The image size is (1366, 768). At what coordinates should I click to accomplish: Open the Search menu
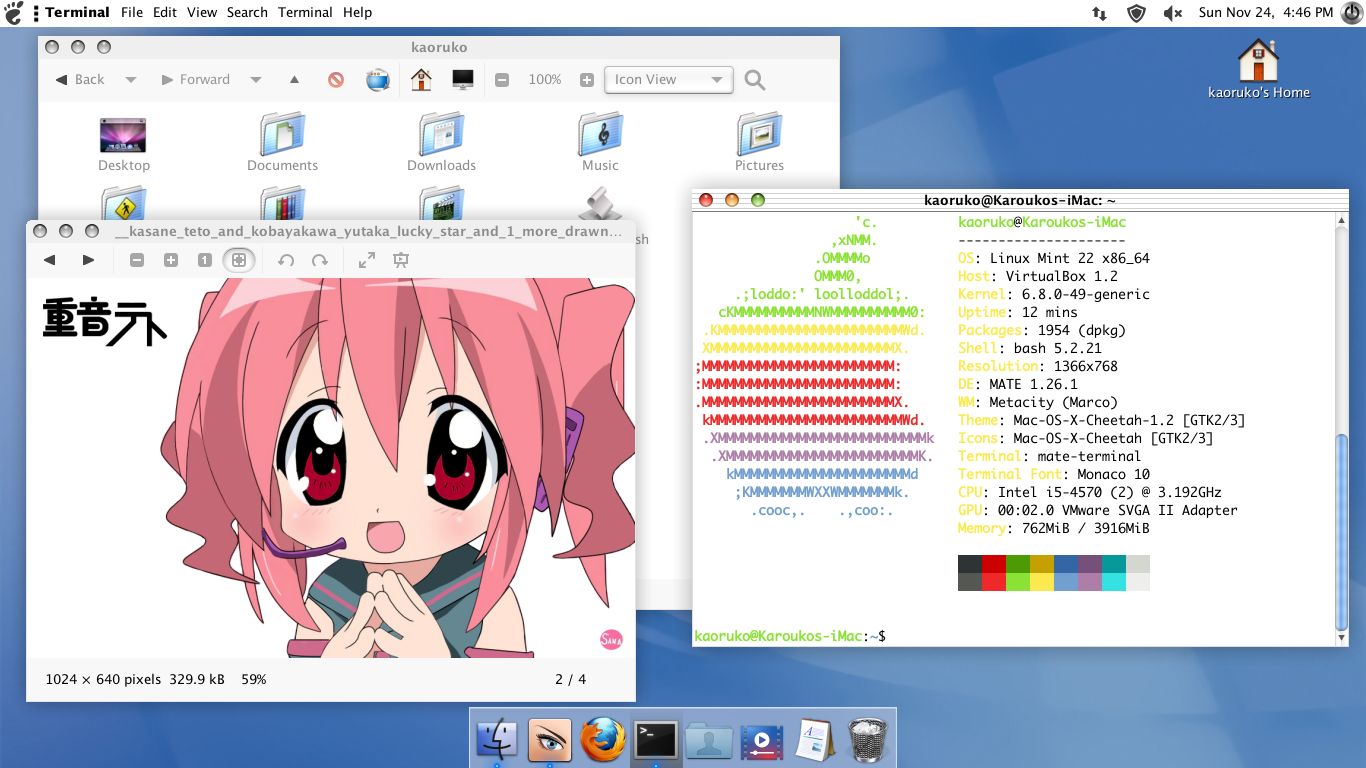coord(247,13)
